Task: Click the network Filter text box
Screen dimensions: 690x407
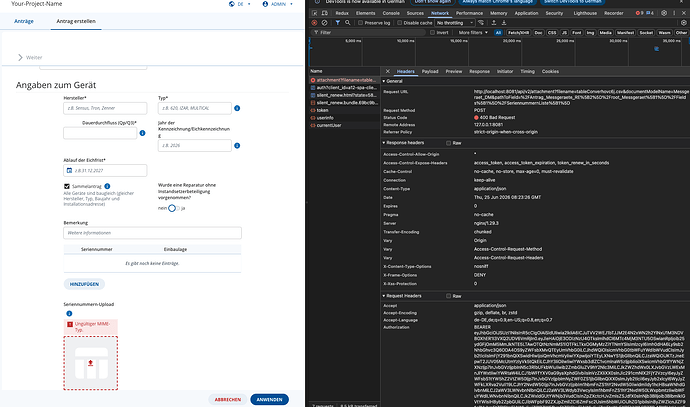Action: click(368, 33)
